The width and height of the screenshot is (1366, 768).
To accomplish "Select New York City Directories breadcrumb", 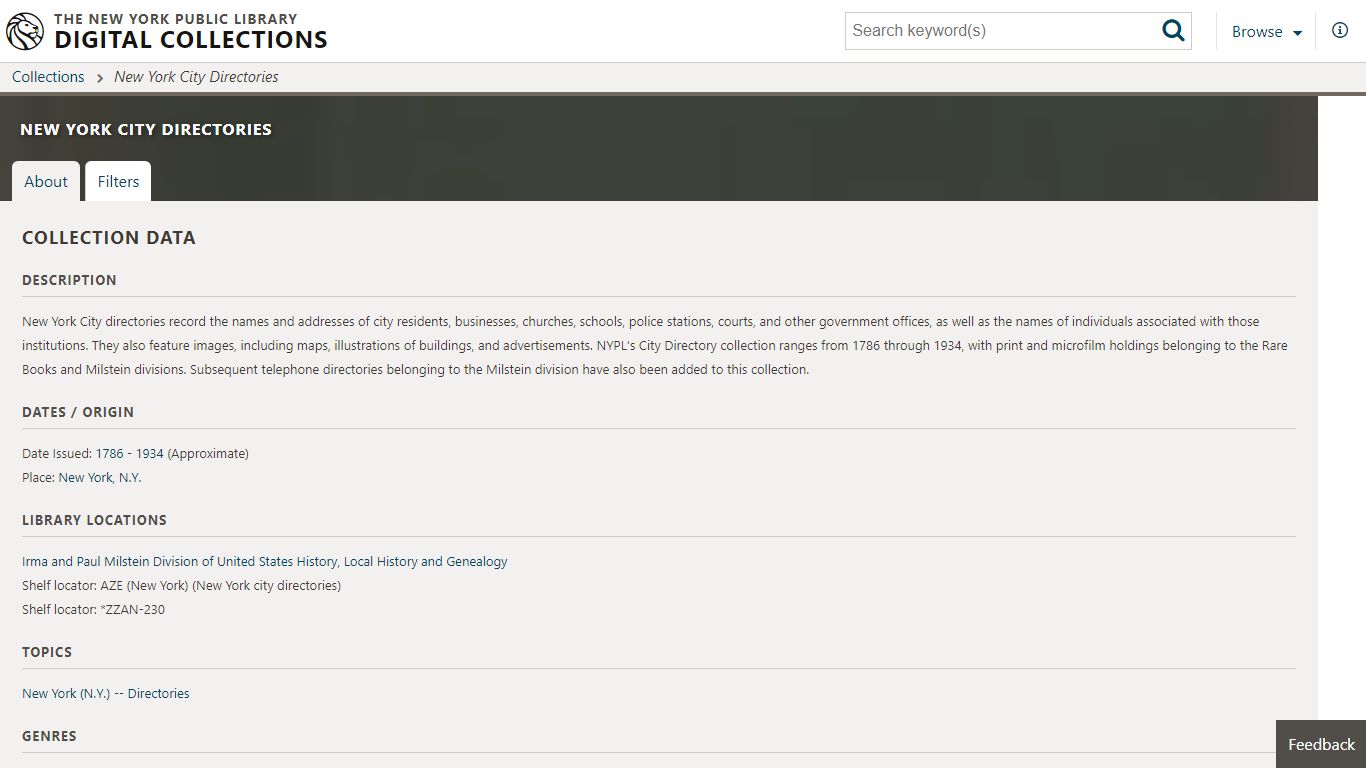I will click(196, 77).
